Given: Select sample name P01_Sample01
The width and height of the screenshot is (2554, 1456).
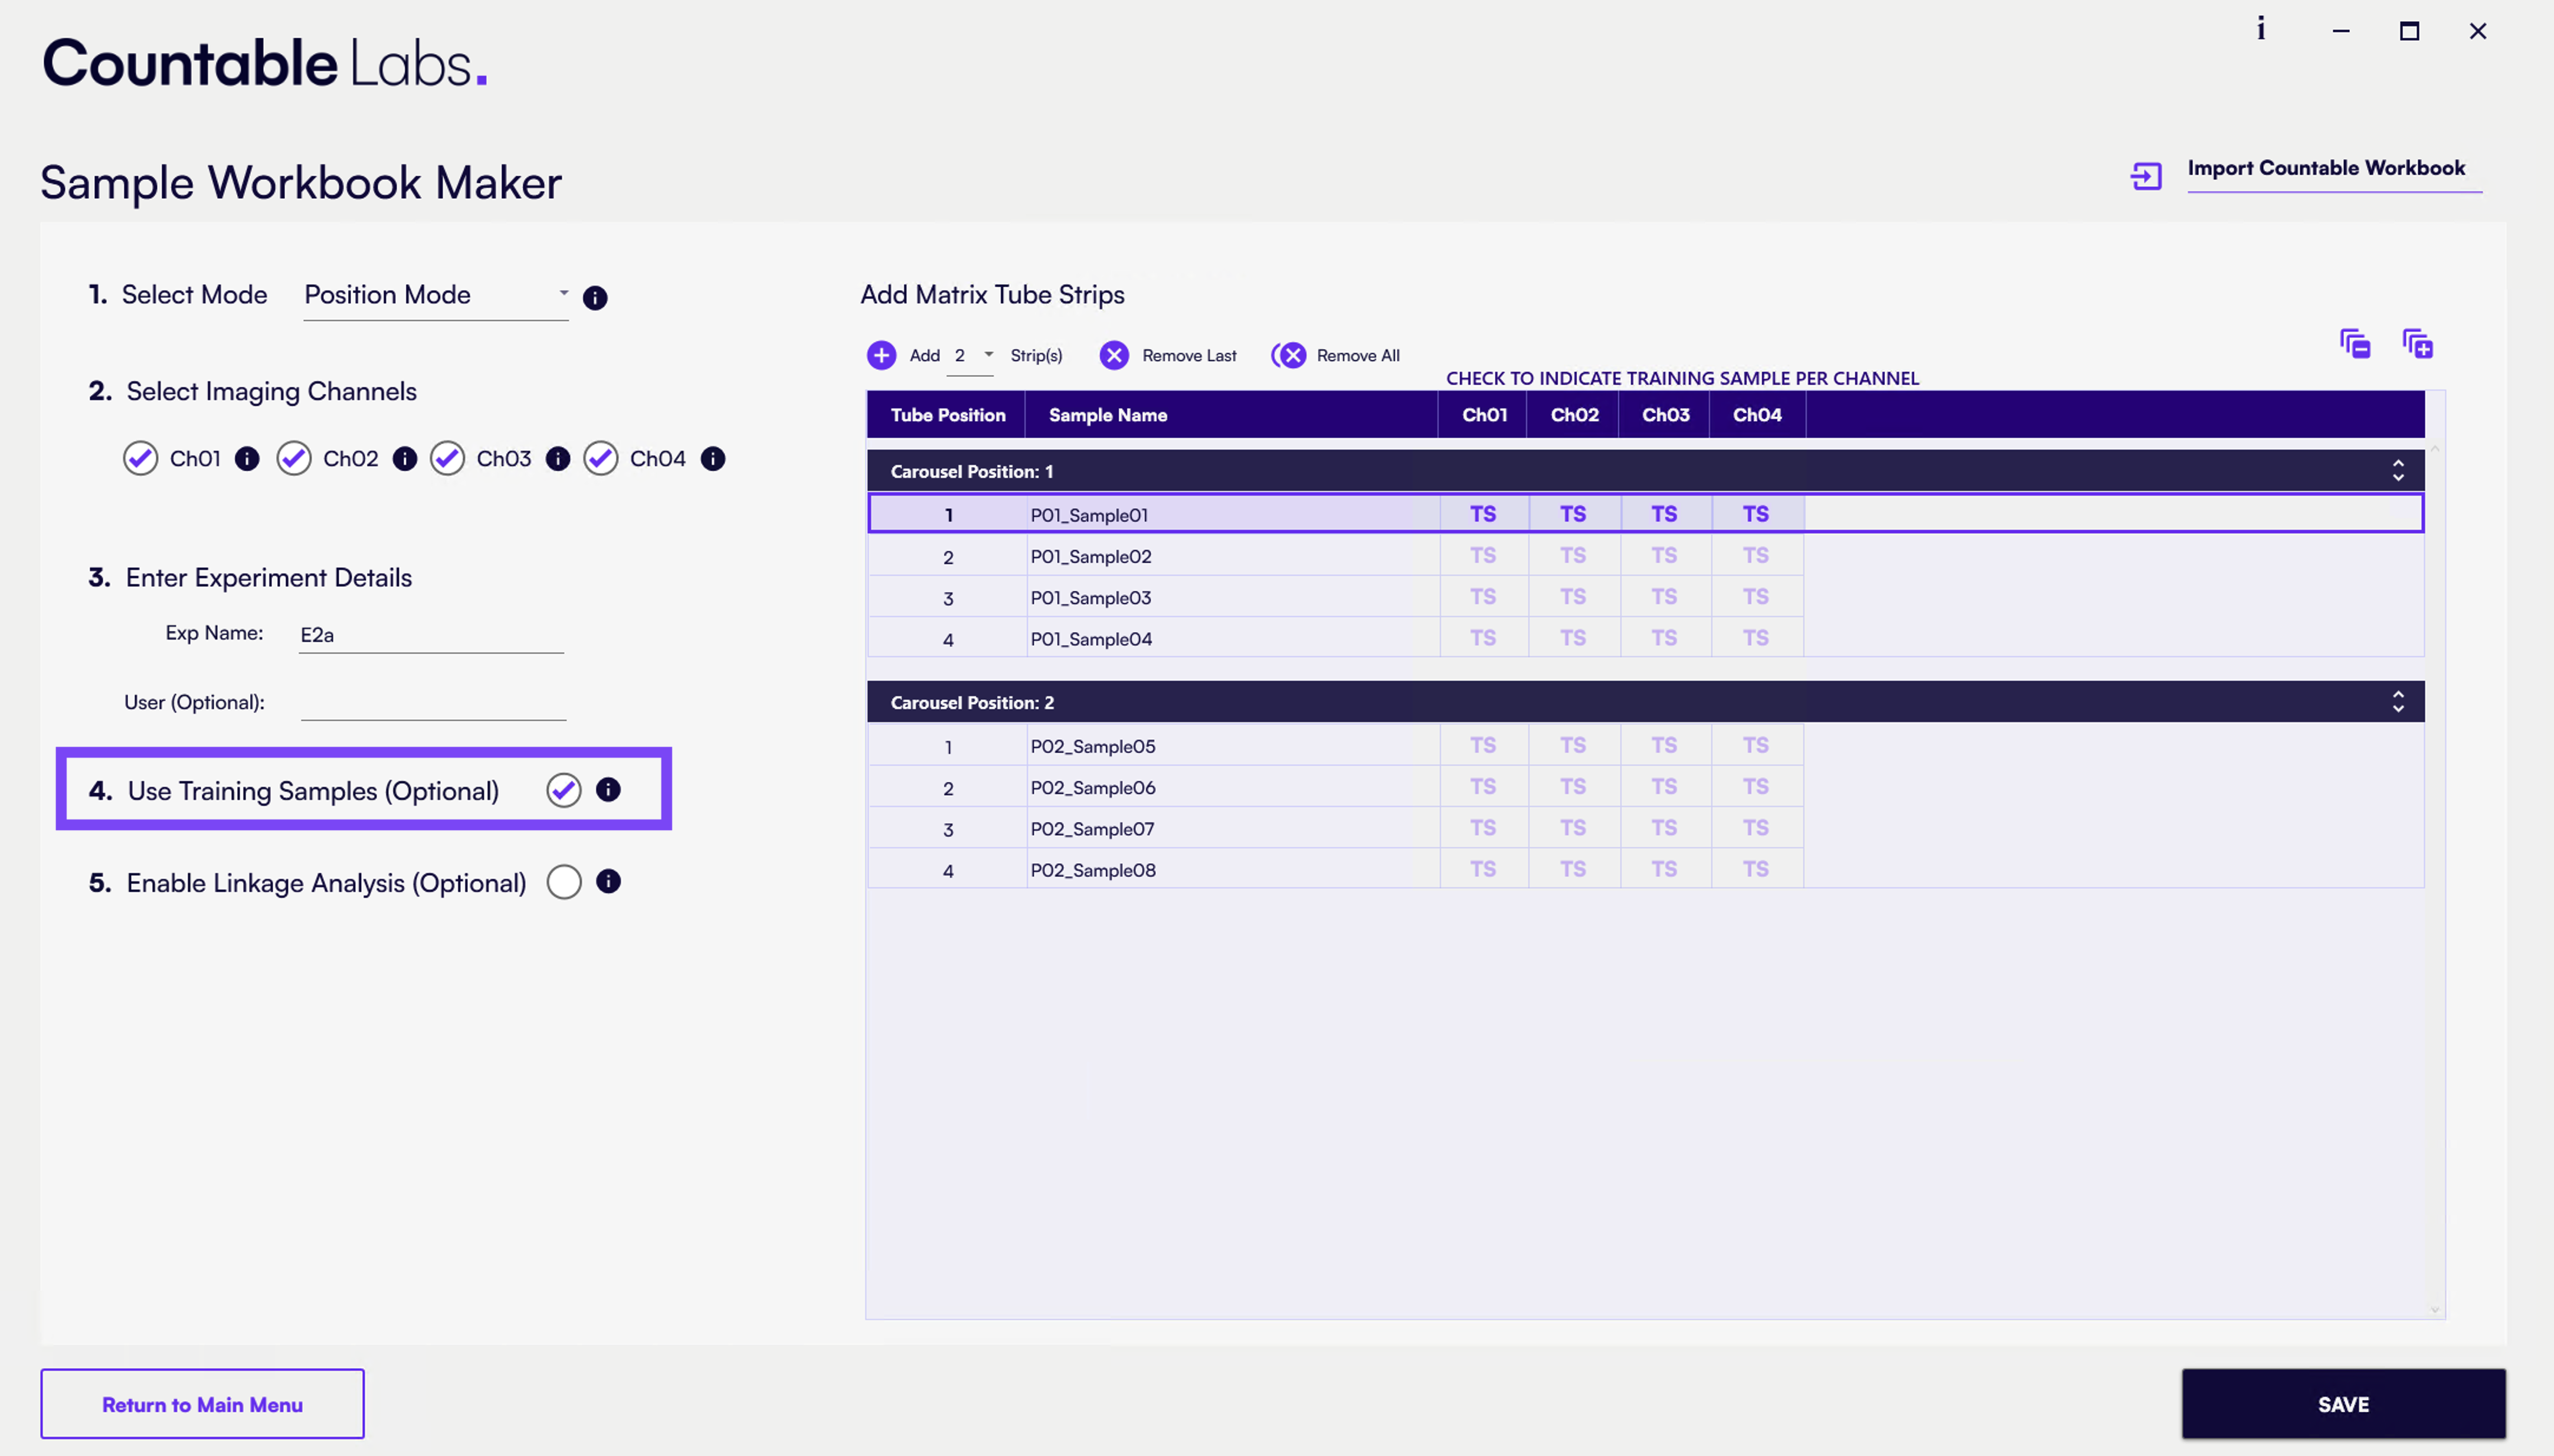Looking at the screenshot, I should (1089, 515).
